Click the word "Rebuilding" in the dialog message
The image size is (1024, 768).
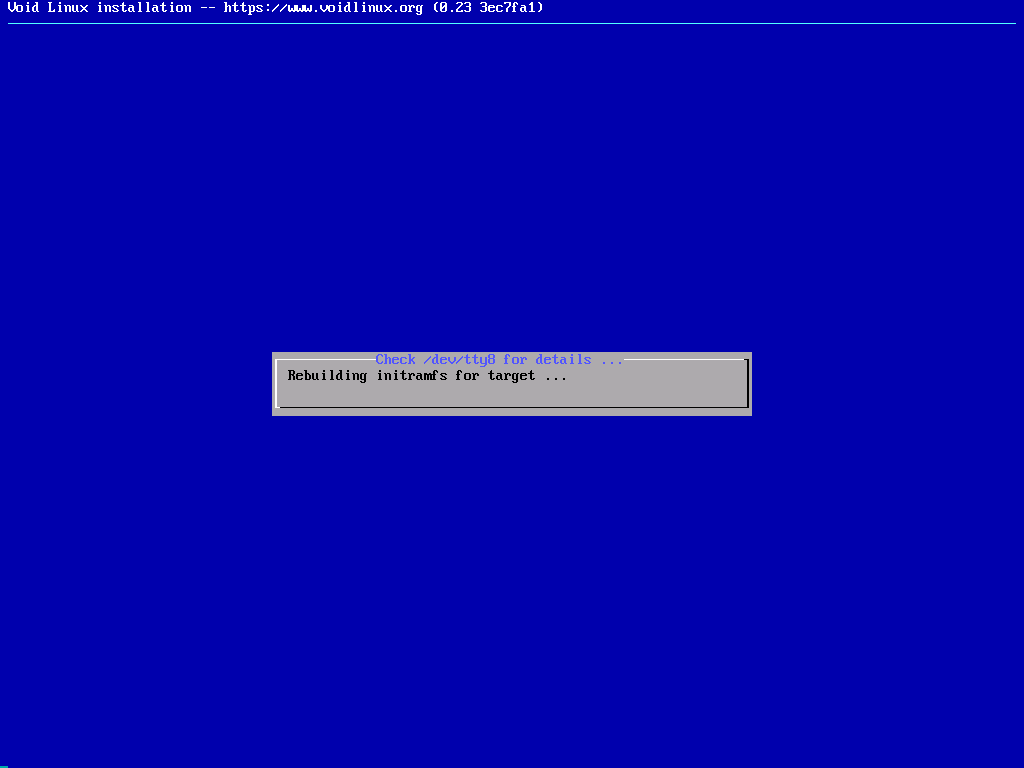[327, 376]
